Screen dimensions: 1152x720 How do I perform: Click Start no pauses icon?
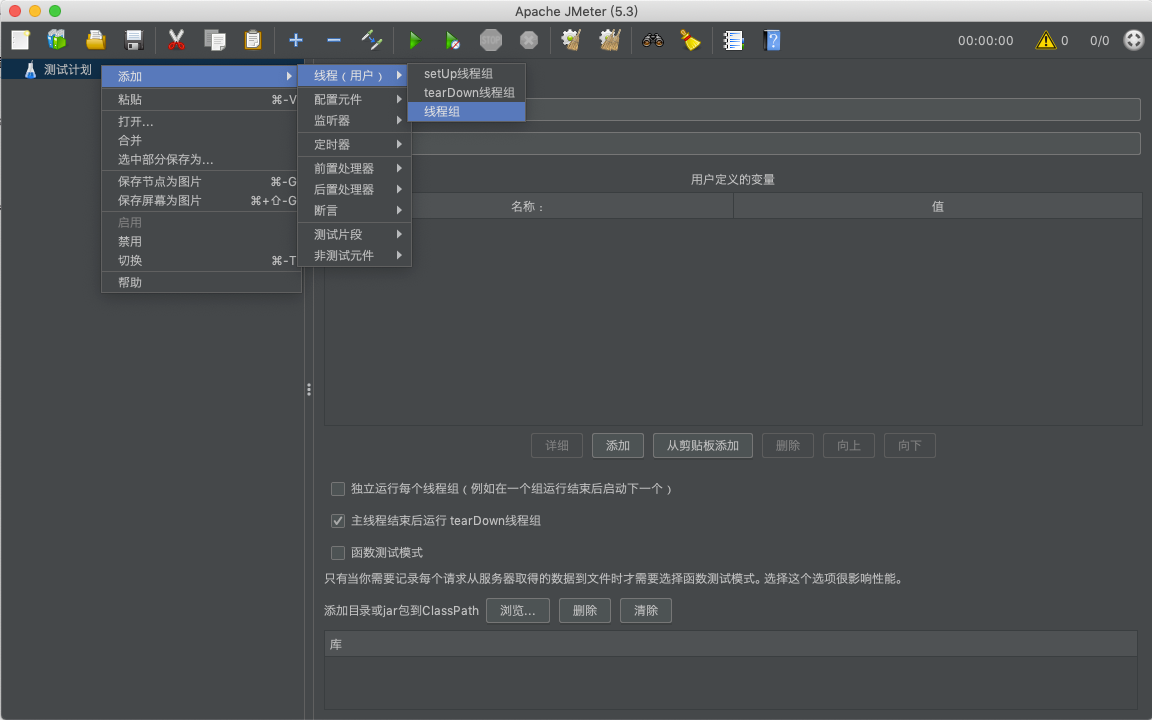point(453,40)
